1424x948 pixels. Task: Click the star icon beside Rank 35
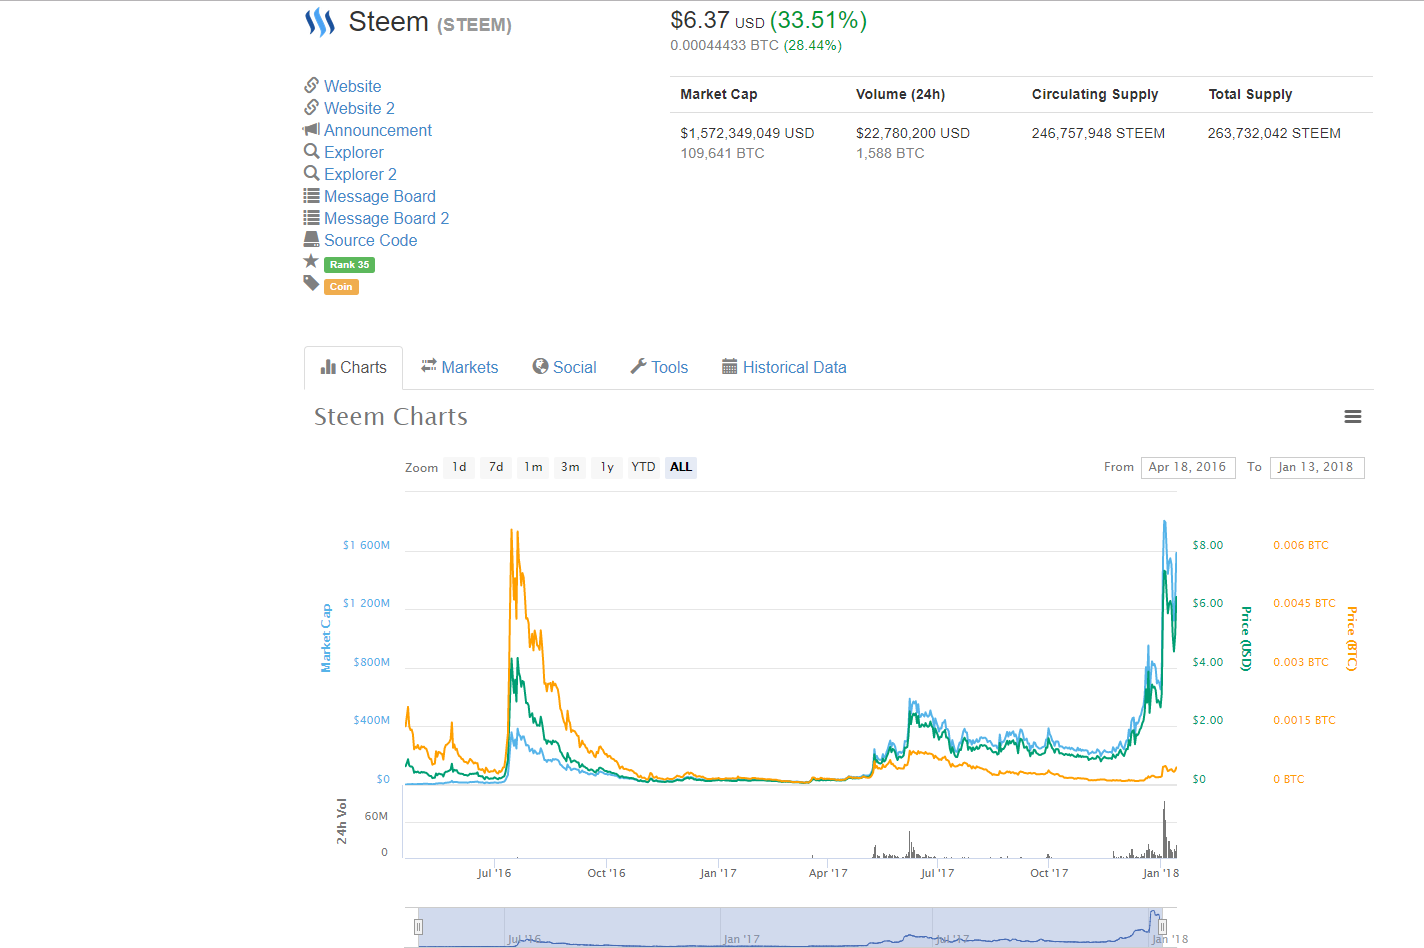[311, 261]
